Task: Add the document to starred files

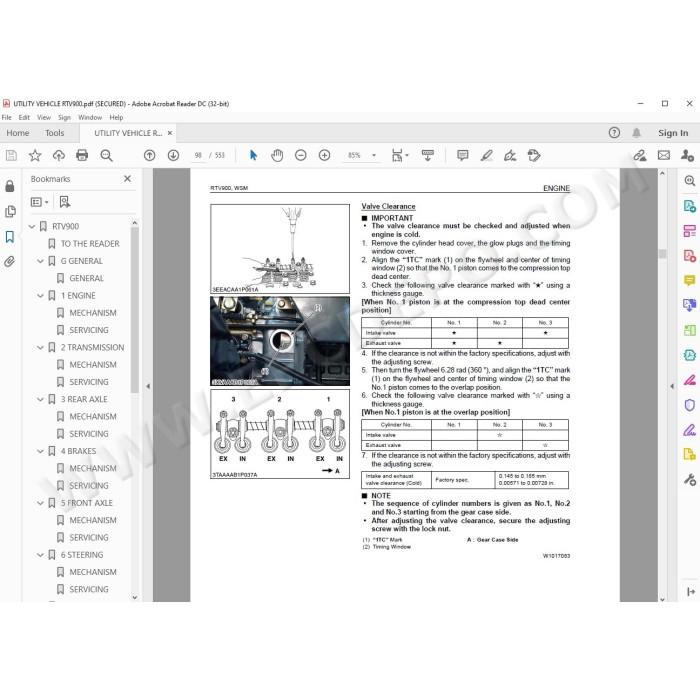Action: tap(35, 155)
